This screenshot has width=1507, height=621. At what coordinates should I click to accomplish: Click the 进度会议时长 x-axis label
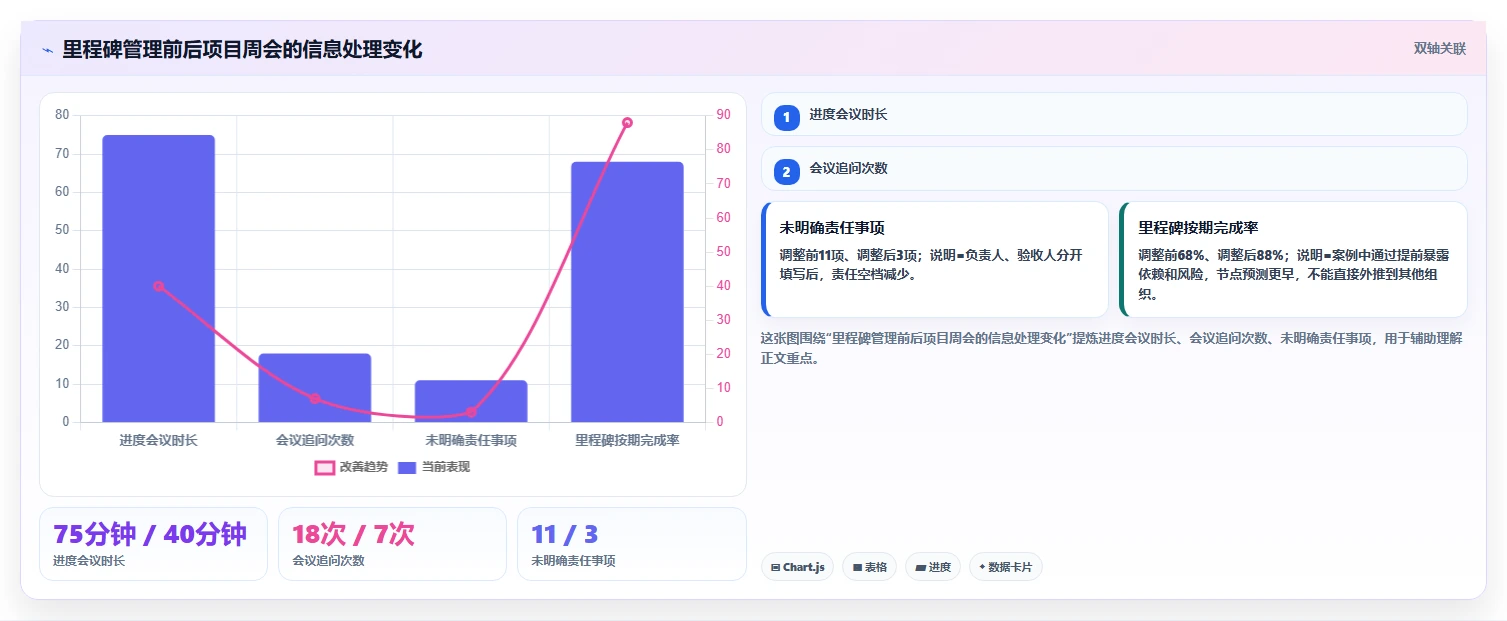[x=158, y=440]
